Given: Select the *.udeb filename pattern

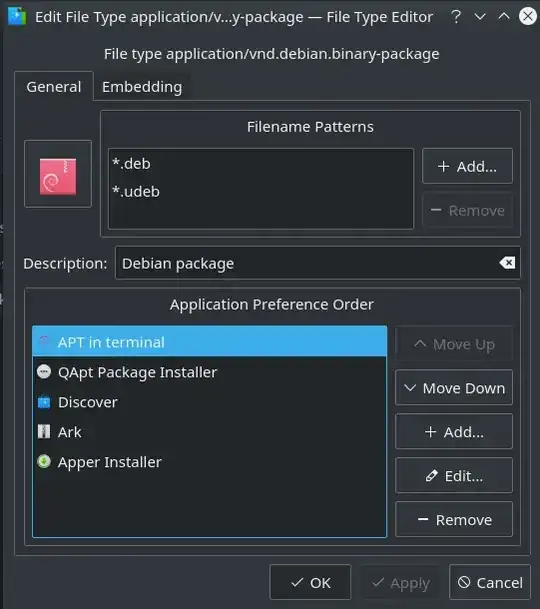Looking at the screenshot, I should [x=261, y=191].
